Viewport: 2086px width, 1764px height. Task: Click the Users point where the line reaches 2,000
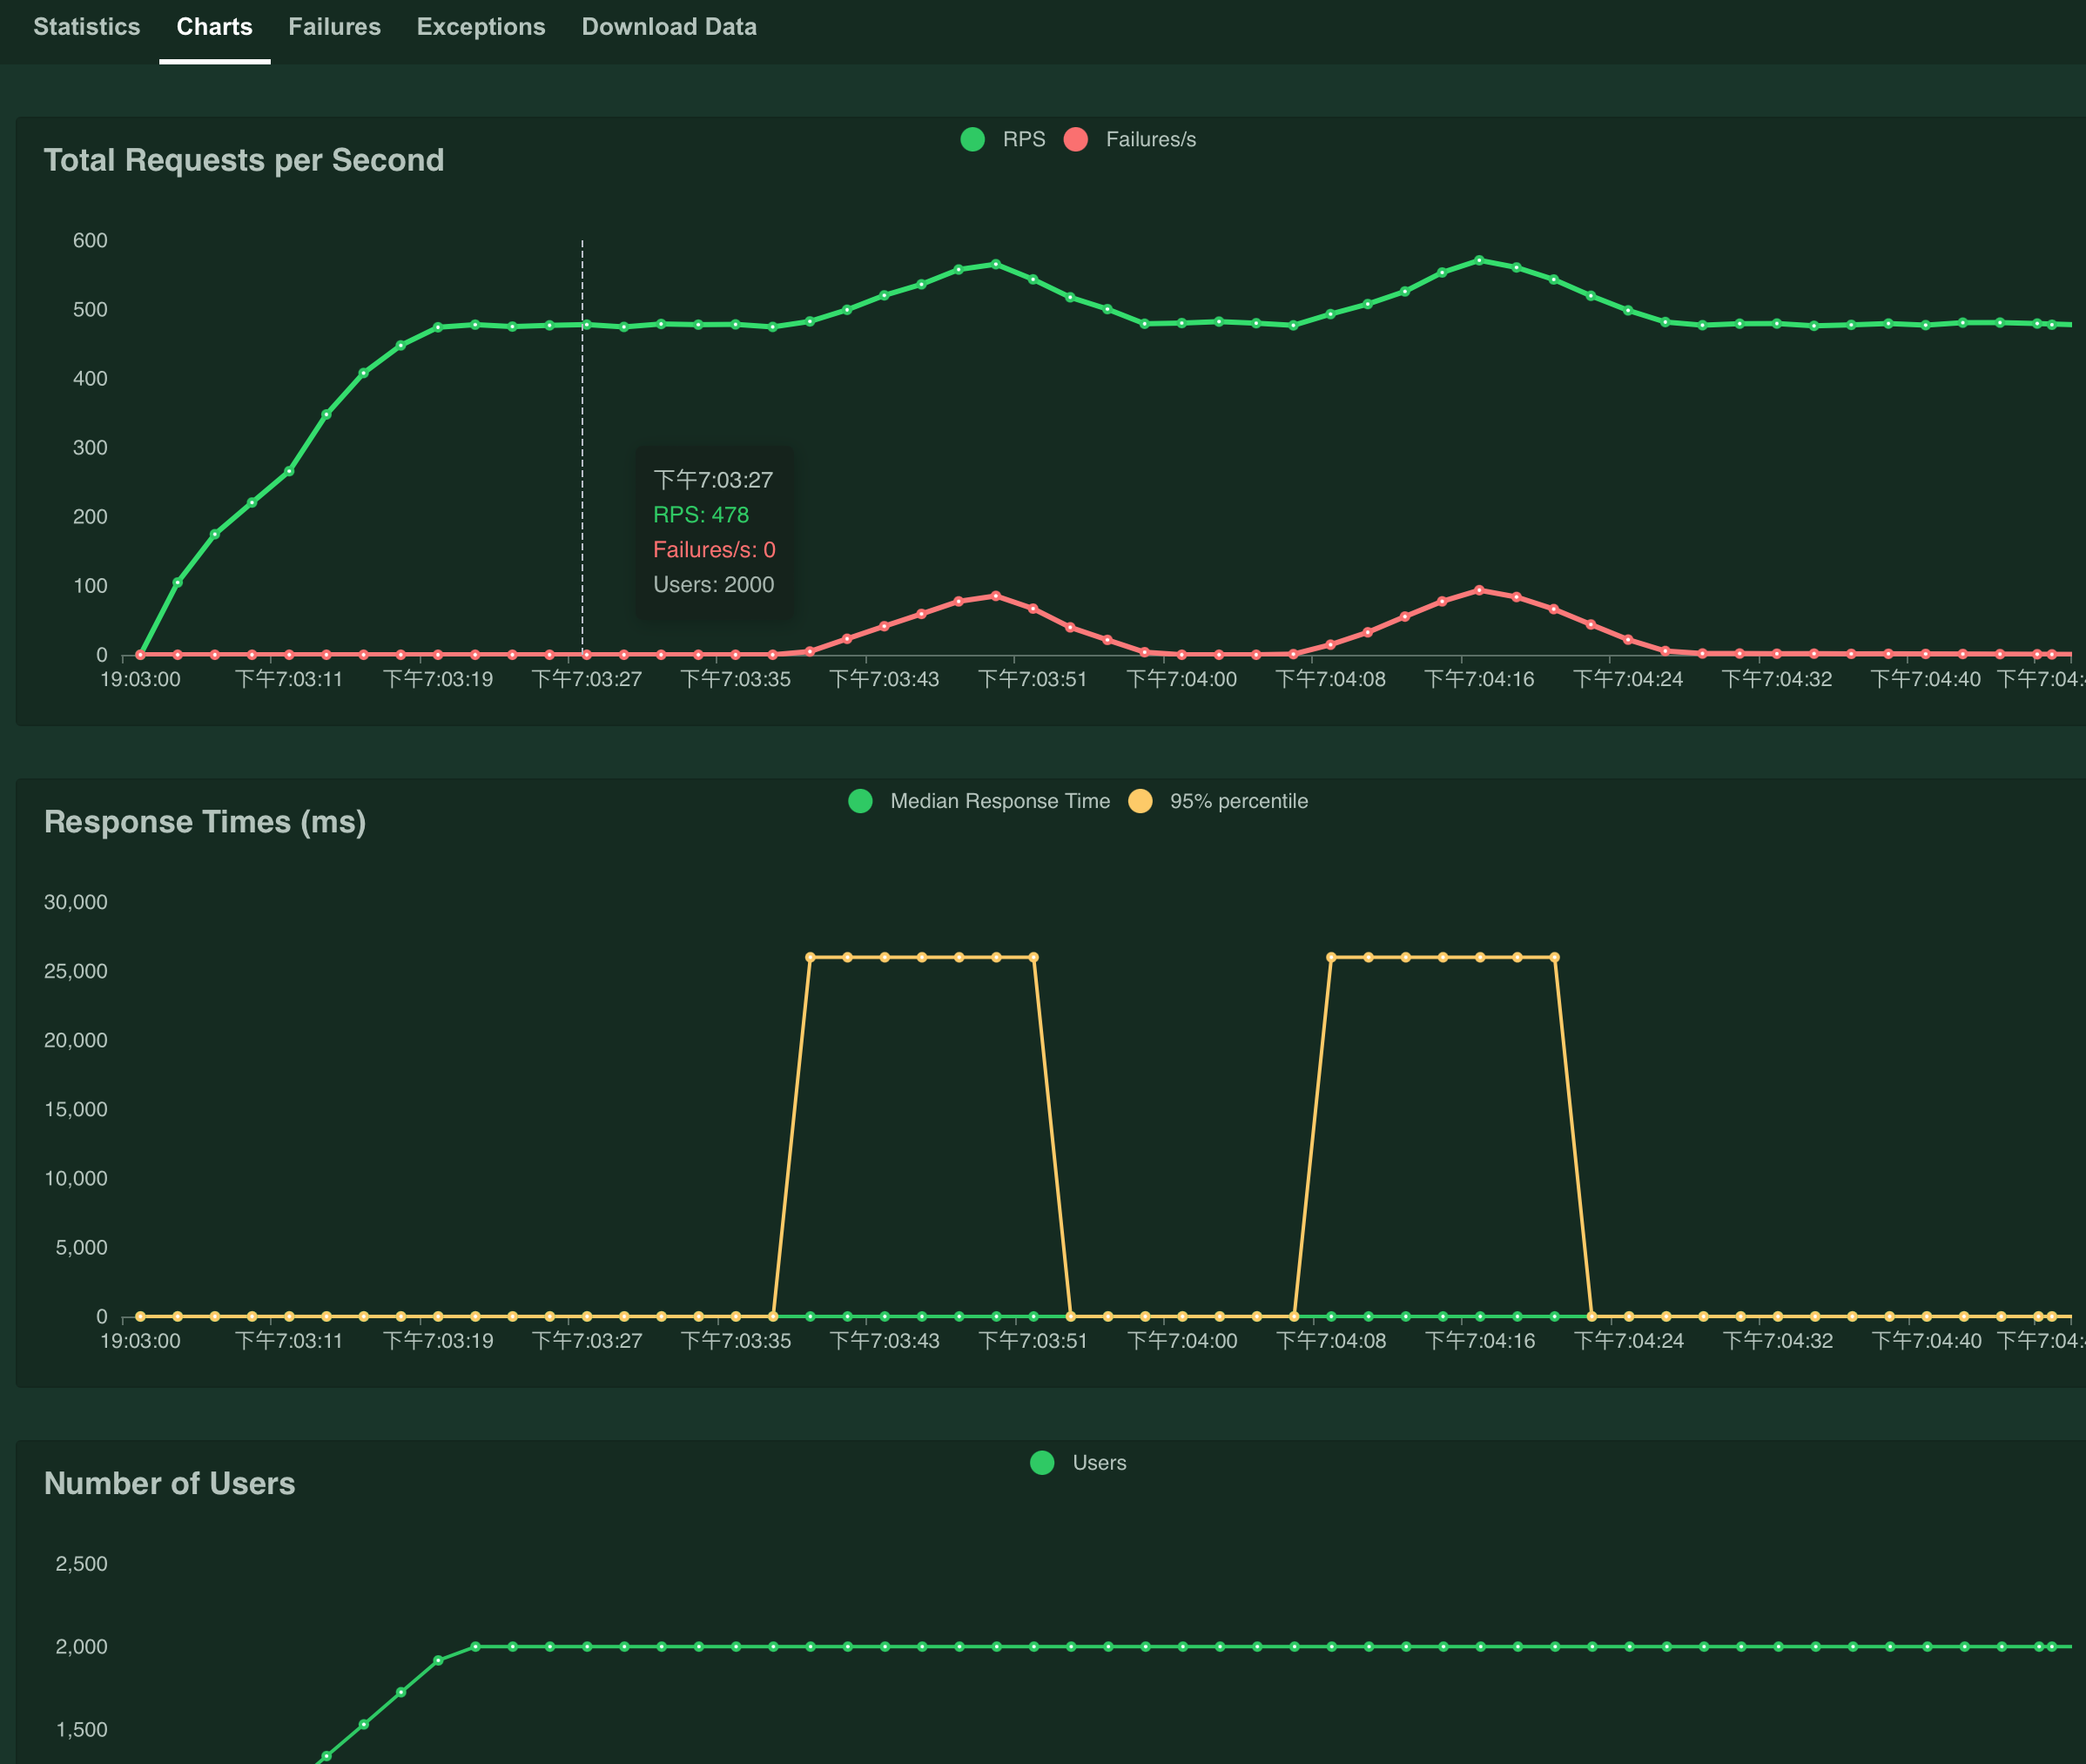[x=475, y=1647]
